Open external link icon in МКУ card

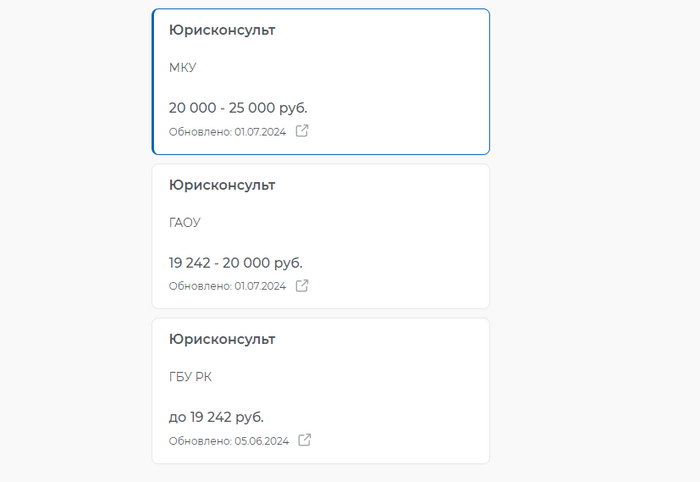pos(302,131)
